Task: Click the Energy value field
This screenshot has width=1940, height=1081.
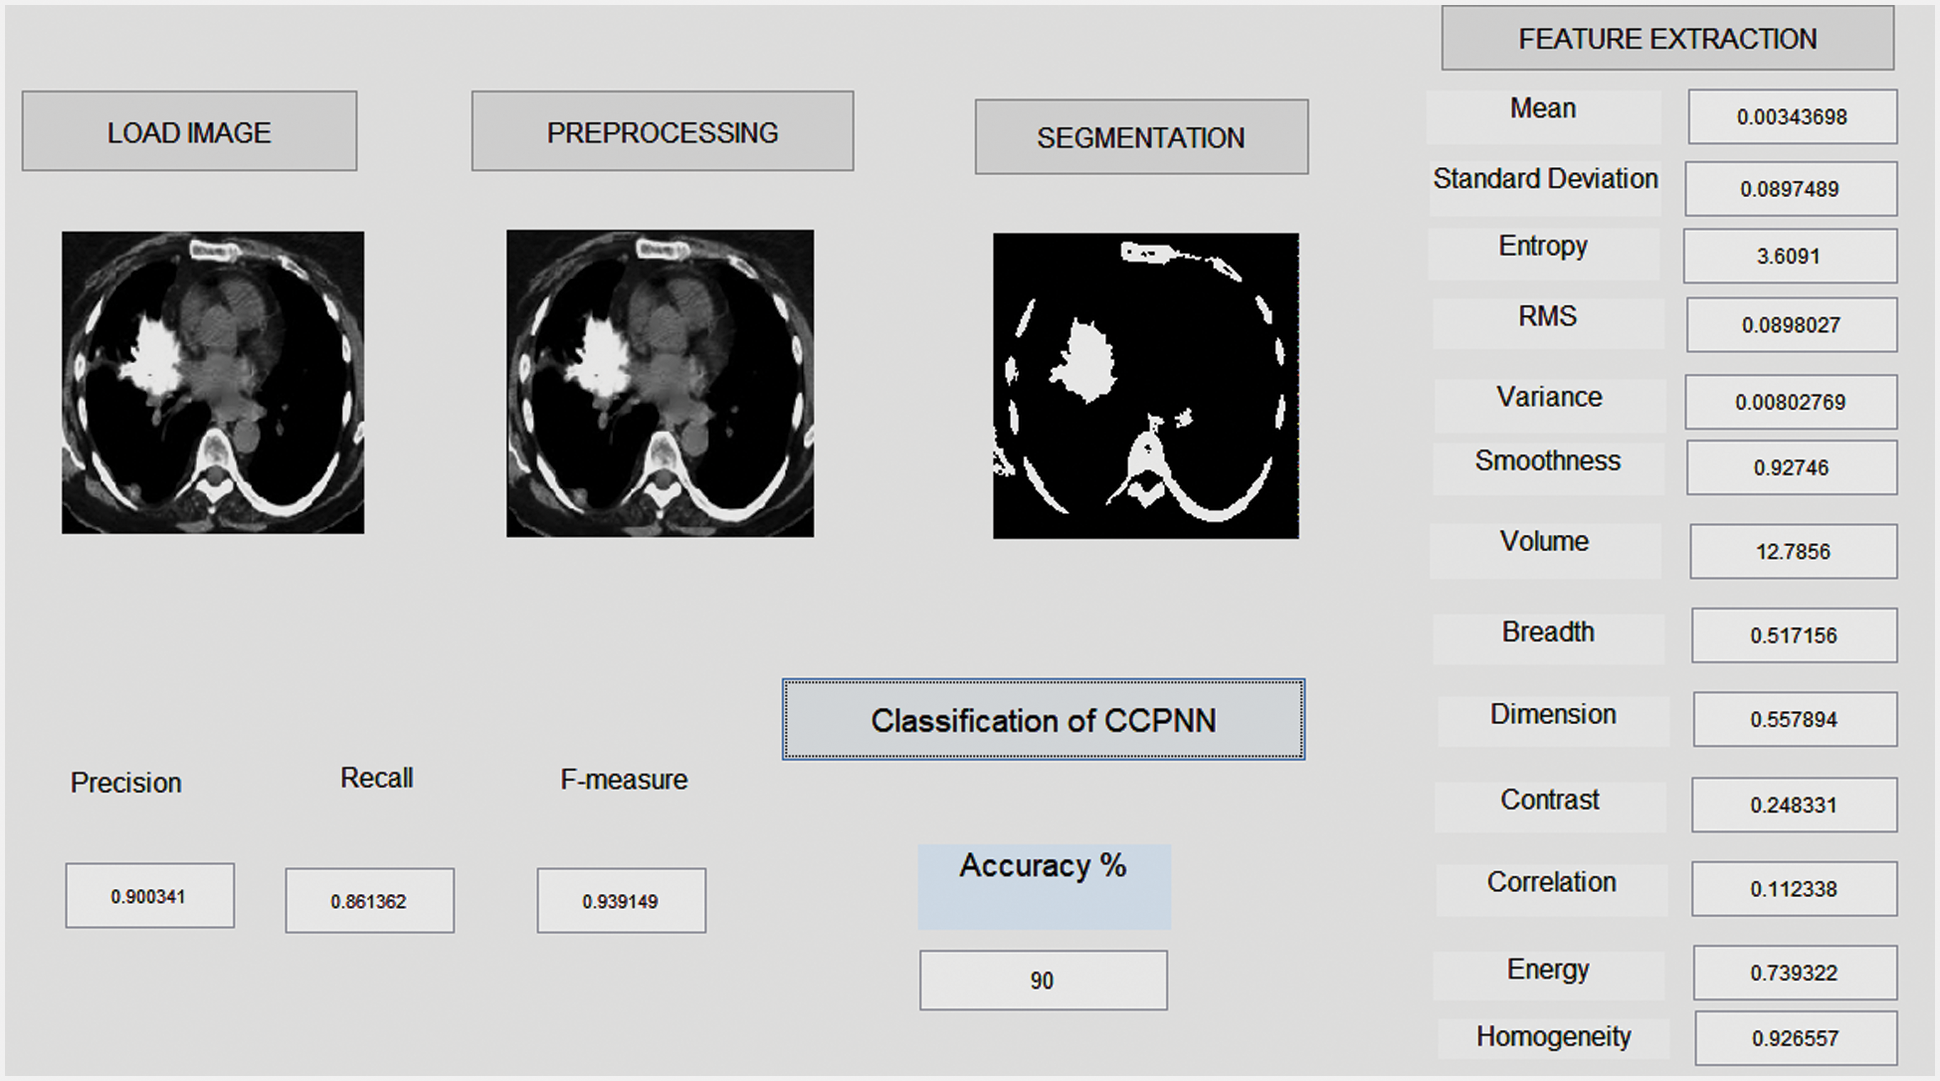Action: point(1794,972)
